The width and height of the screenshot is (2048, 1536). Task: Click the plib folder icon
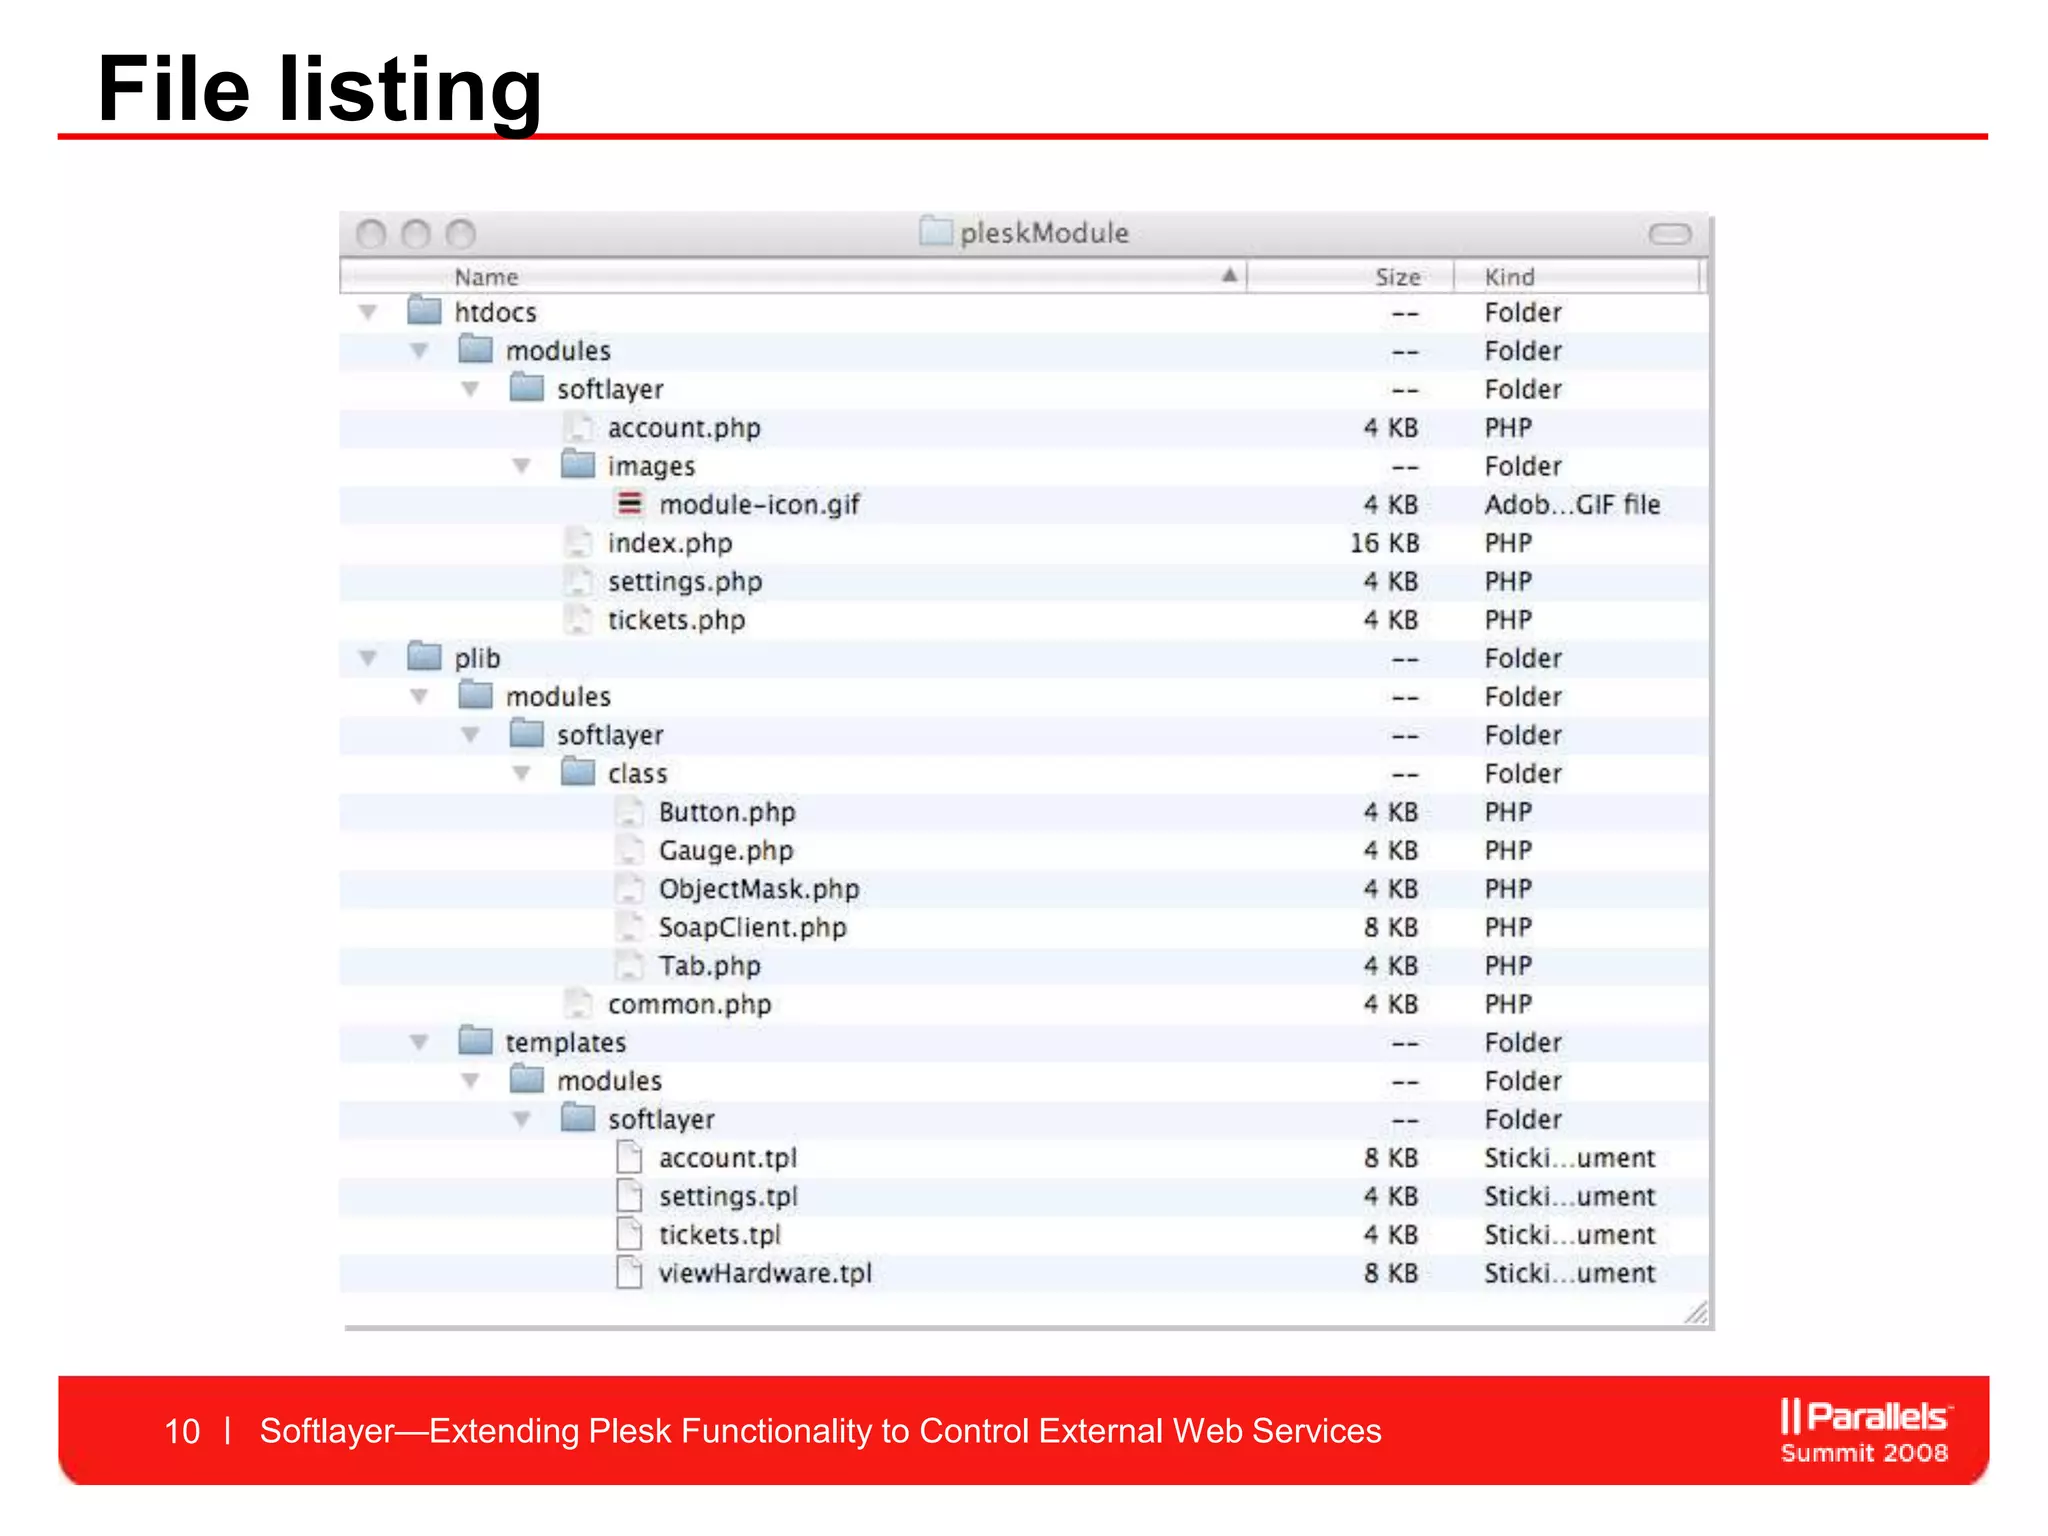pyautogui.click(x=424, y=656)
